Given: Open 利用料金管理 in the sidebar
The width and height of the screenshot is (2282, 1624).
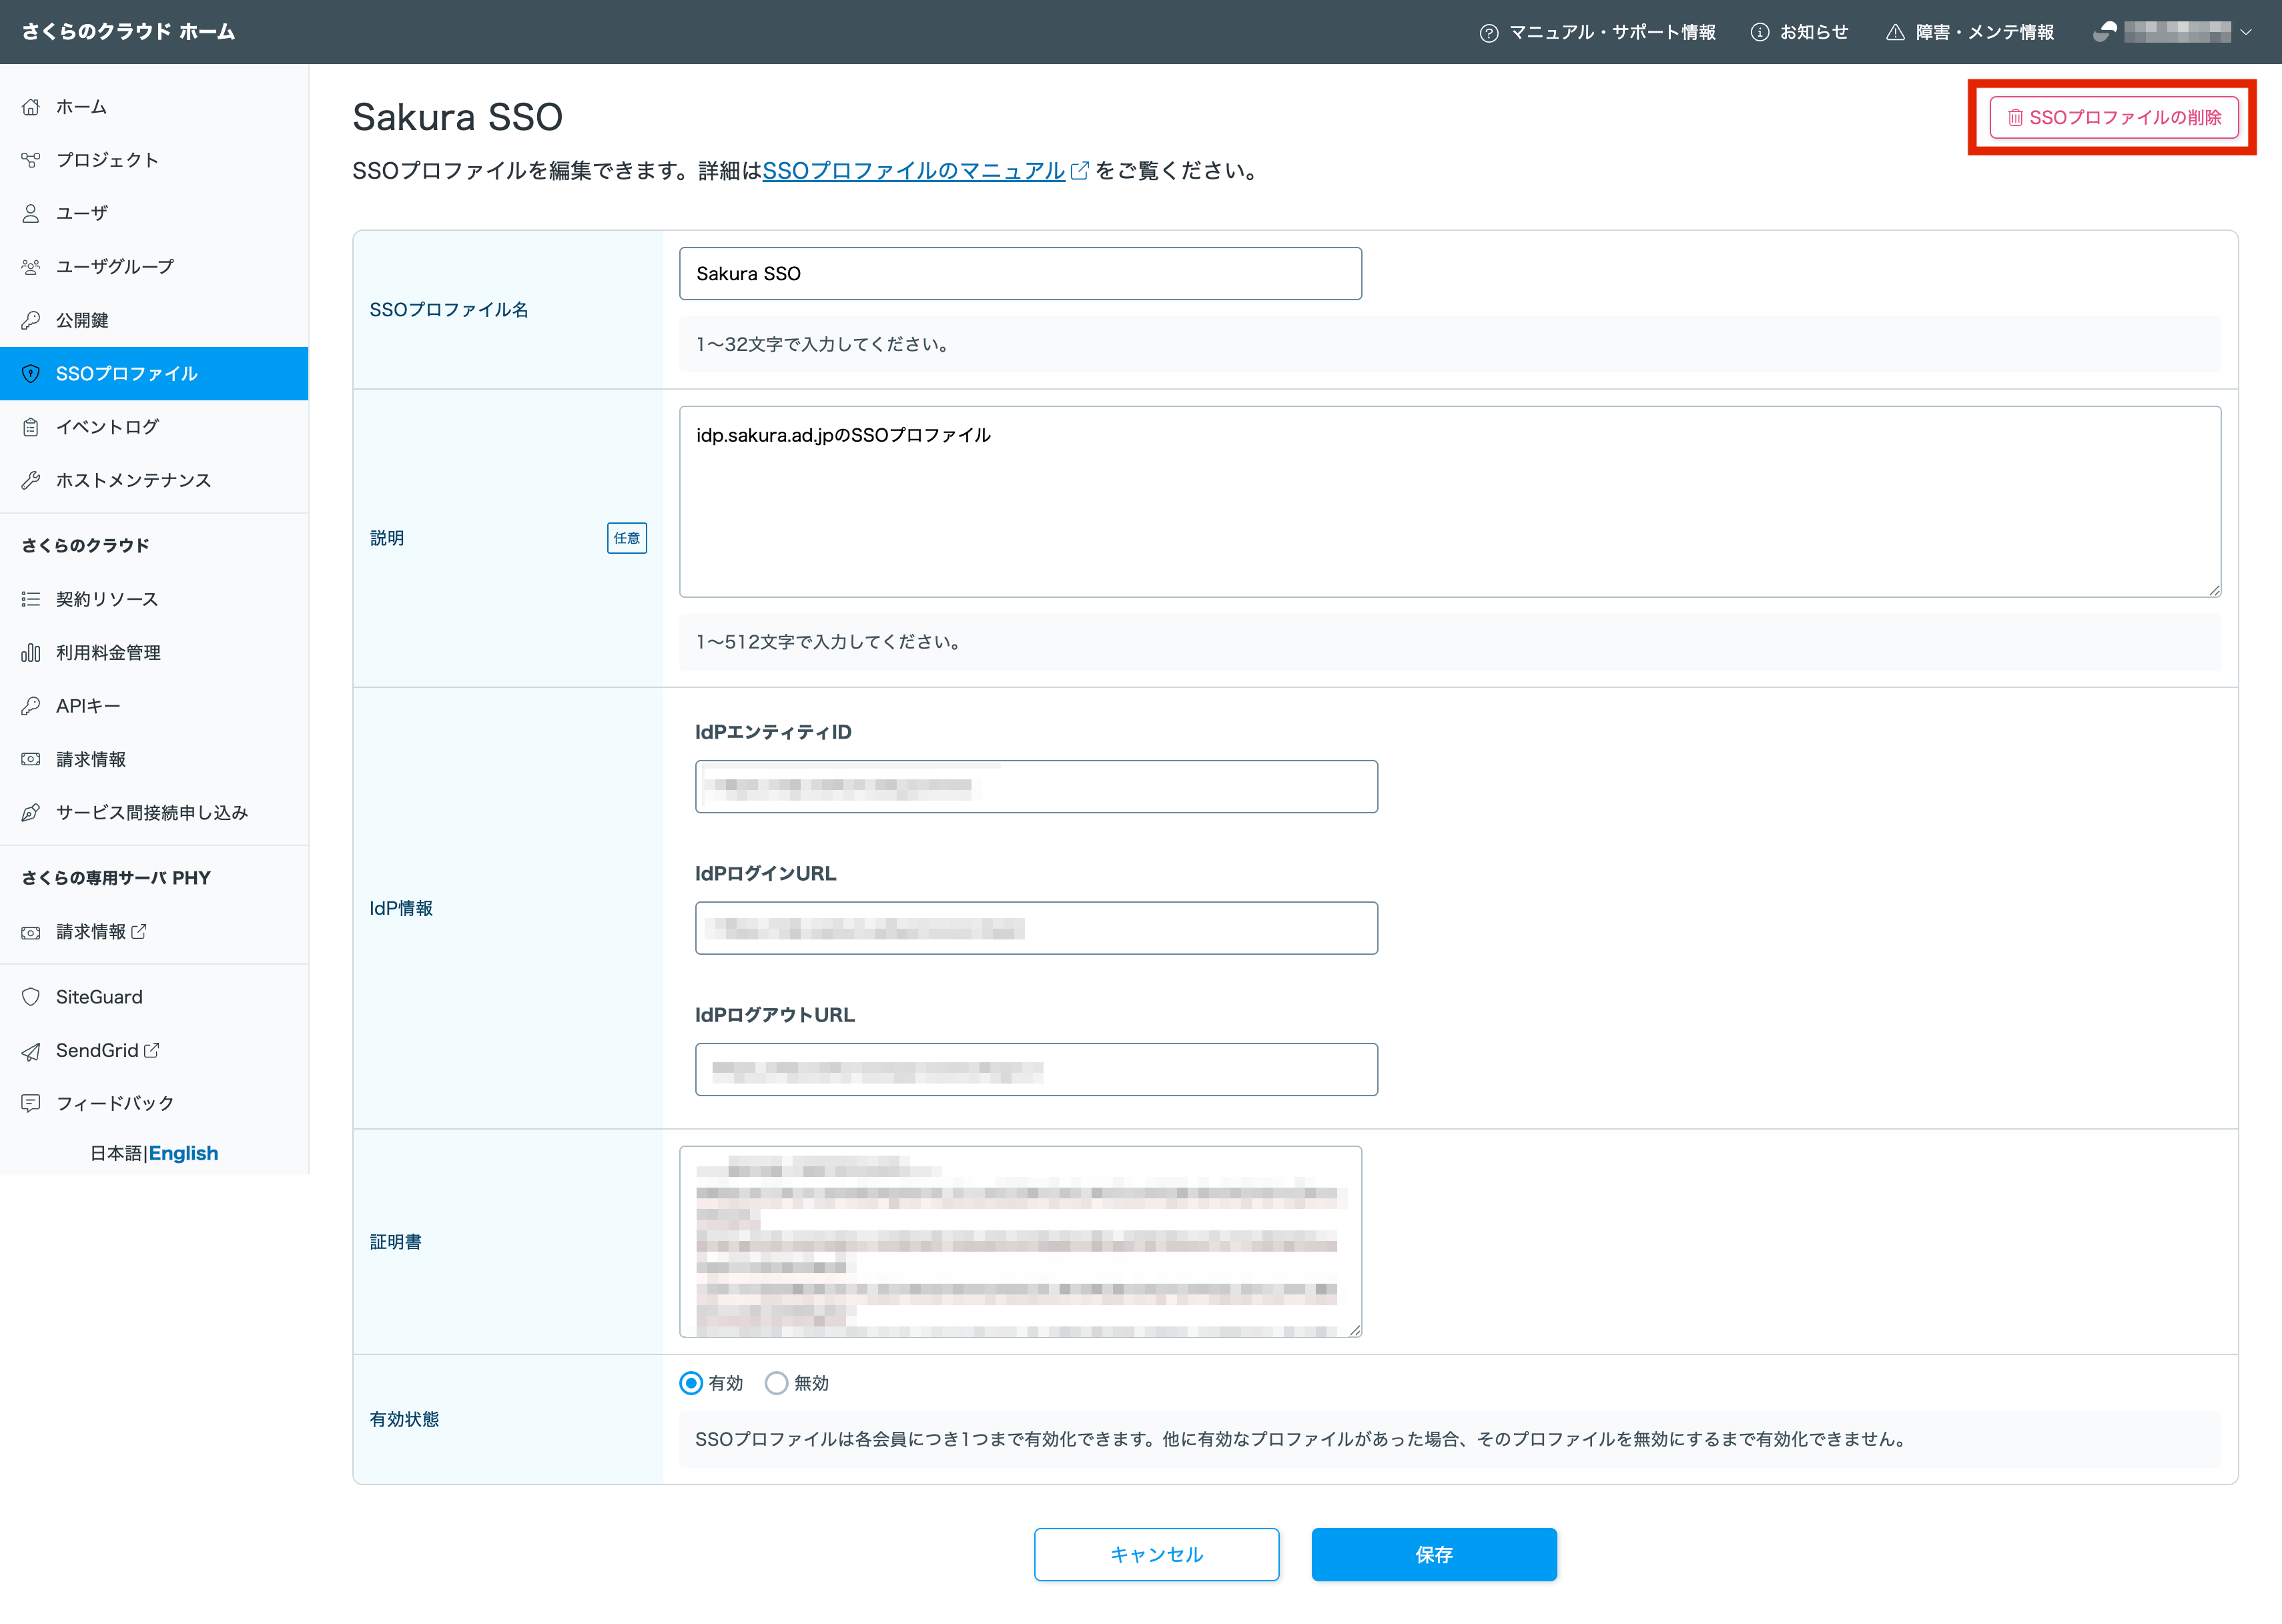Looking at the screenshot, I should pos(154,653).
